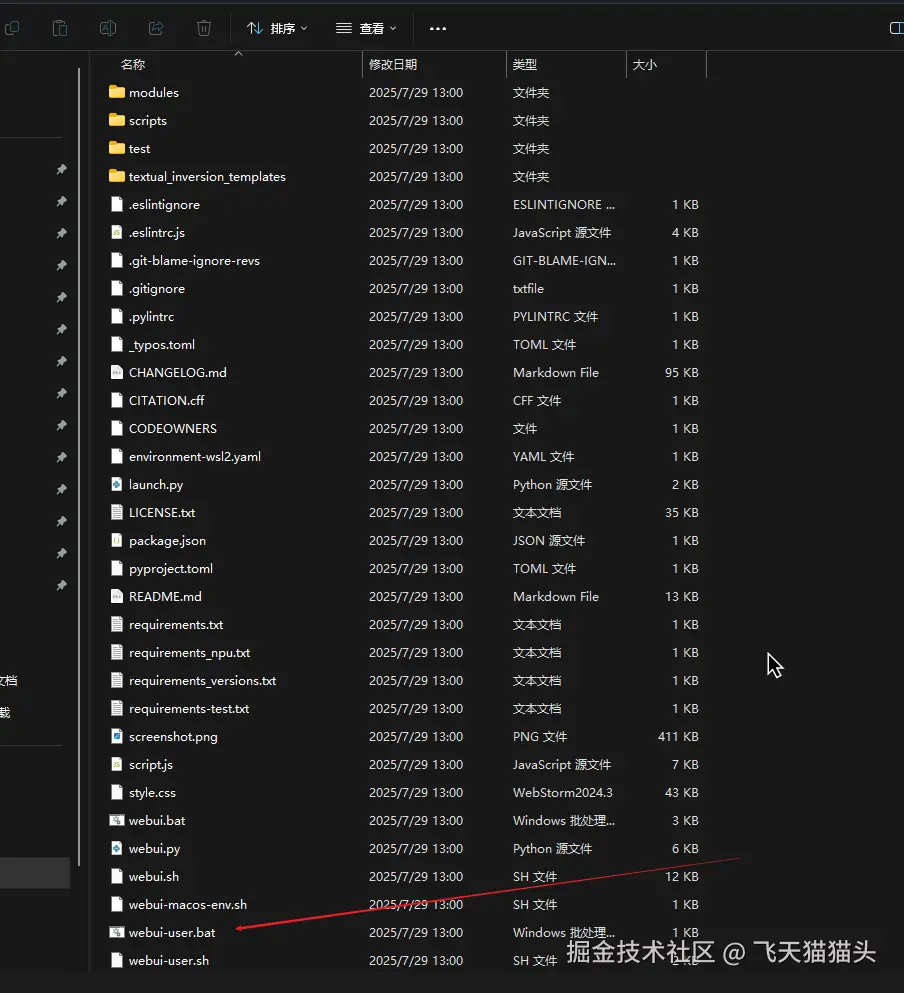Screen dimensions: 904x993
Task: Select the webui-user.sh file name
Action: point(169,961)
